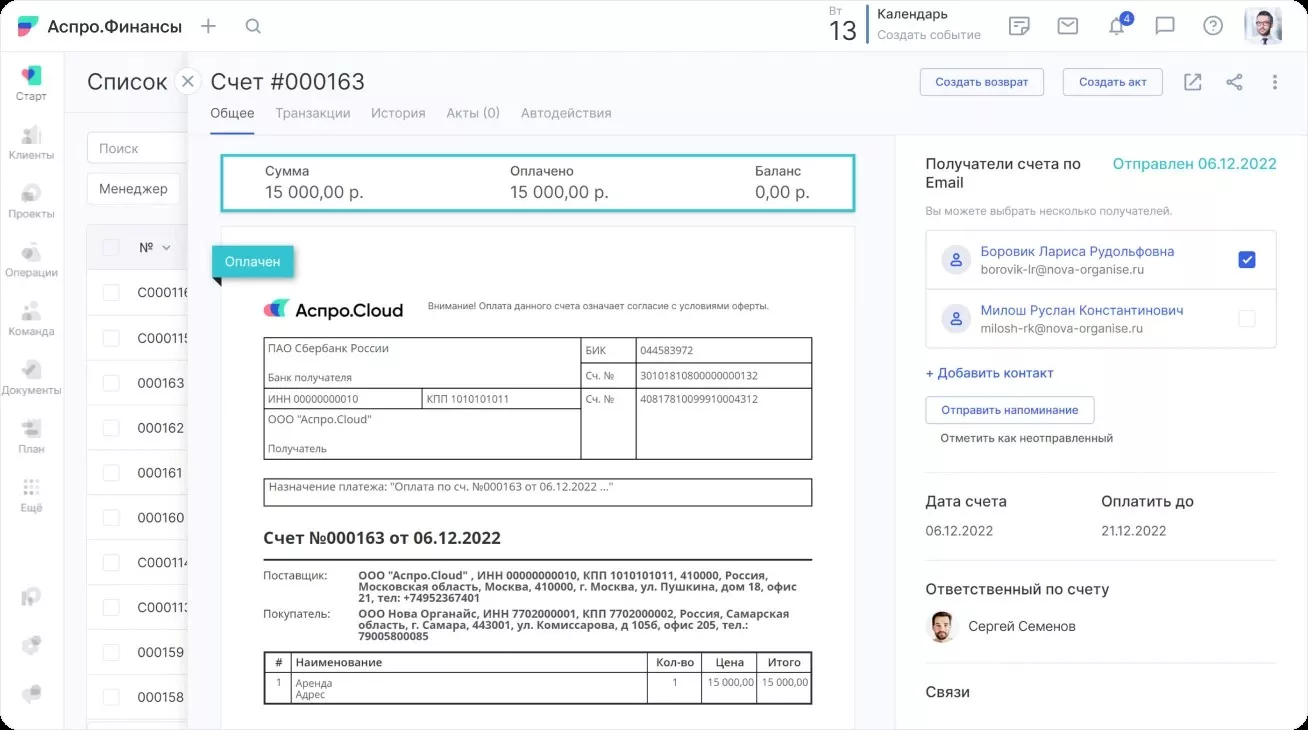
Task: Switch to the История tab
Action: coord(398,113)
